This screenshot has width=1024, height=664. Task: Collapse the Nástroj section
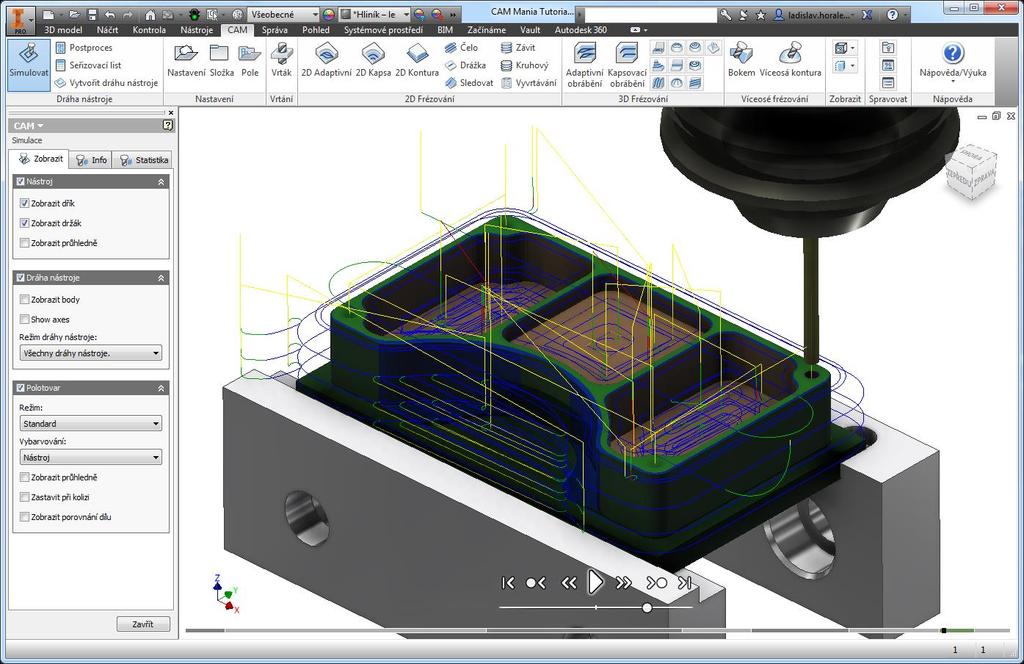coord(161,182)
